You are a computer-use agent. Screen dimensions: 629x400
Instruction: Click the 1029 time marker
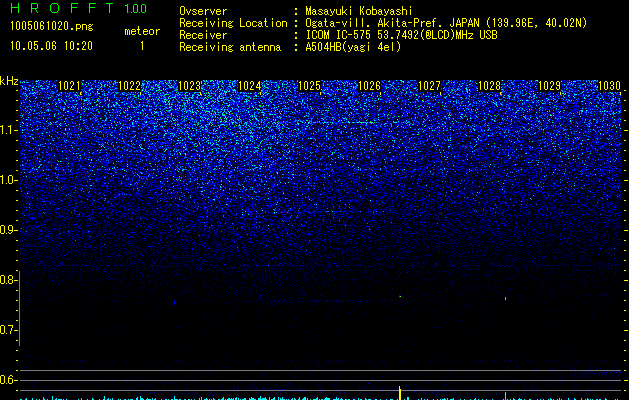coord(549,86)
